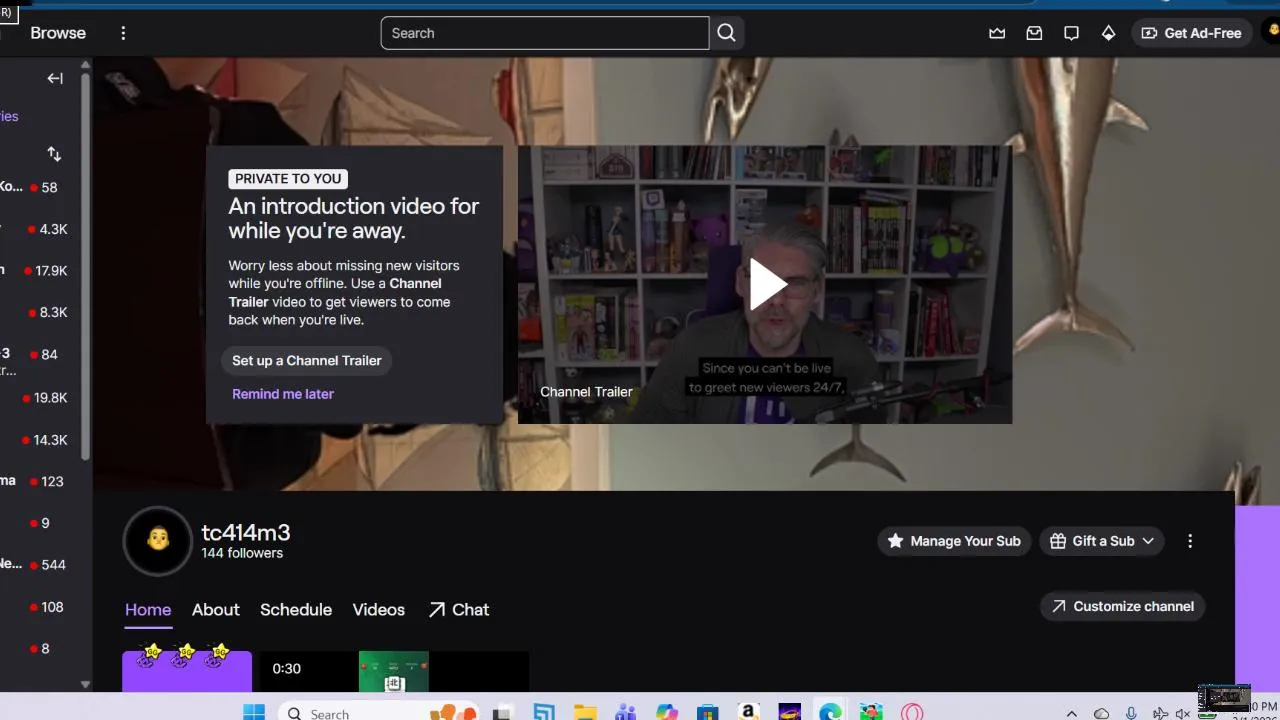Click the Get Ad-Free button
This screenshot has width=1280, height=720.
(x=1191, y=33)
